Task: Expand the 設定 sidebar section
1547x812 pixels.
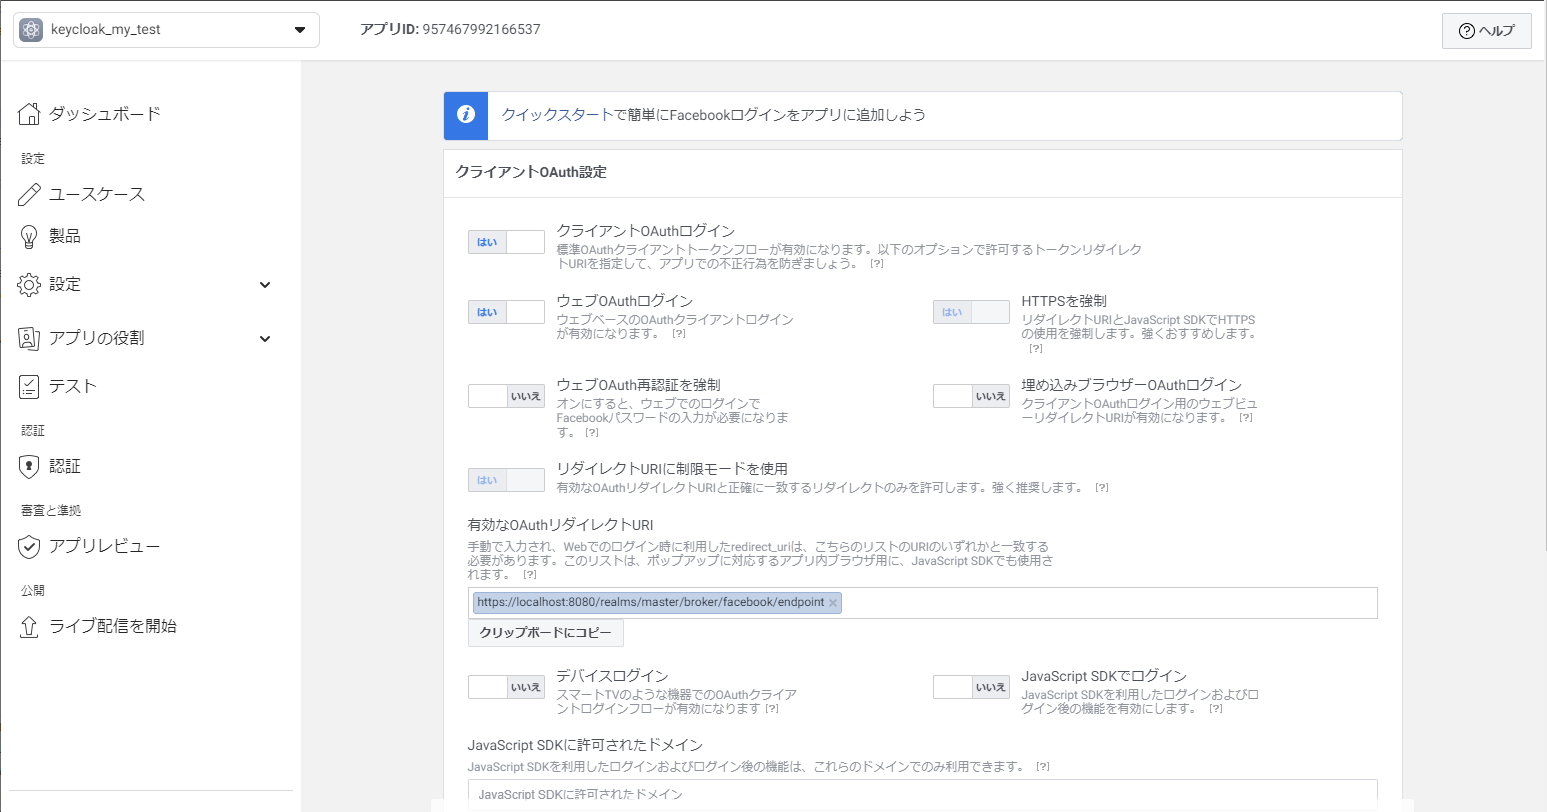Action: [264, 284]
